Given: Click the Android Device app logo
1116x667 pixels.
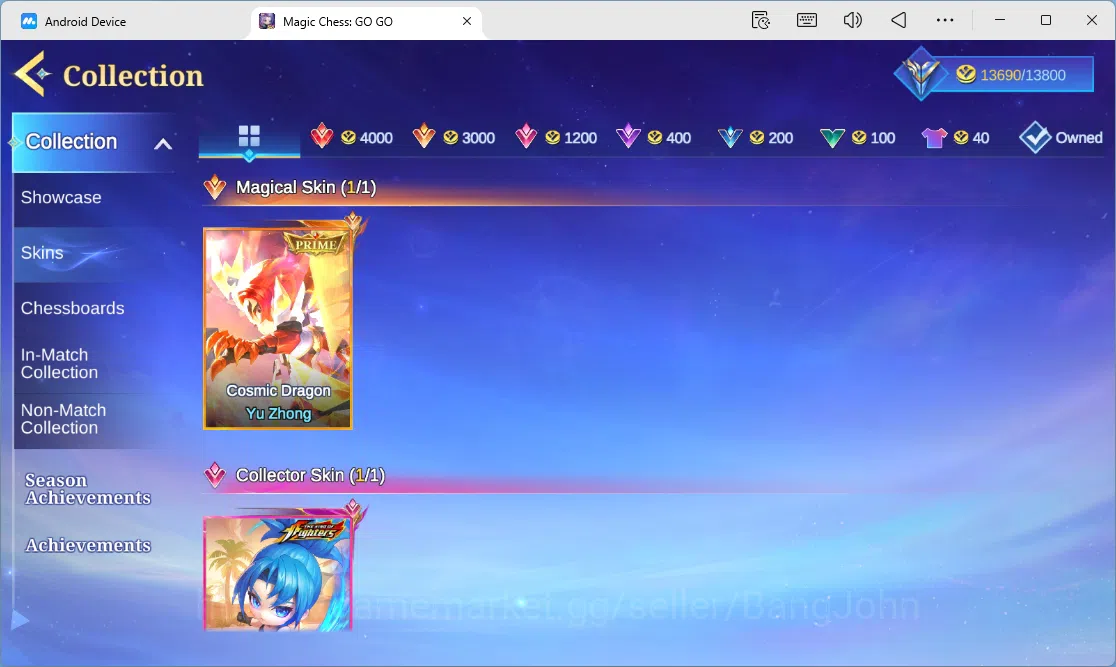Looking at the screenshot, I should (29, 21).
